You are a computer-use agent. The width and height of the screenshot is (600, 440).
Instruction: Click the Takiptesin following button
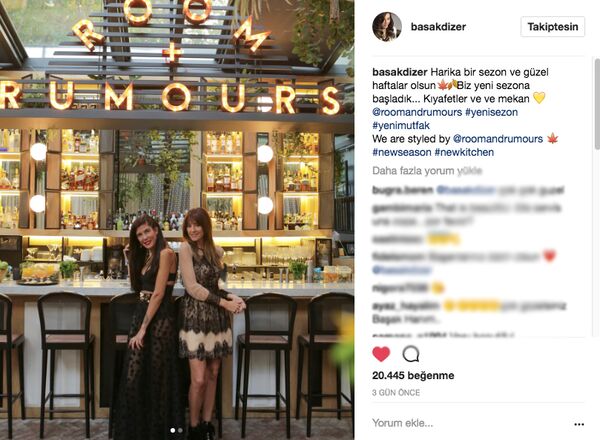pos(553,27)
